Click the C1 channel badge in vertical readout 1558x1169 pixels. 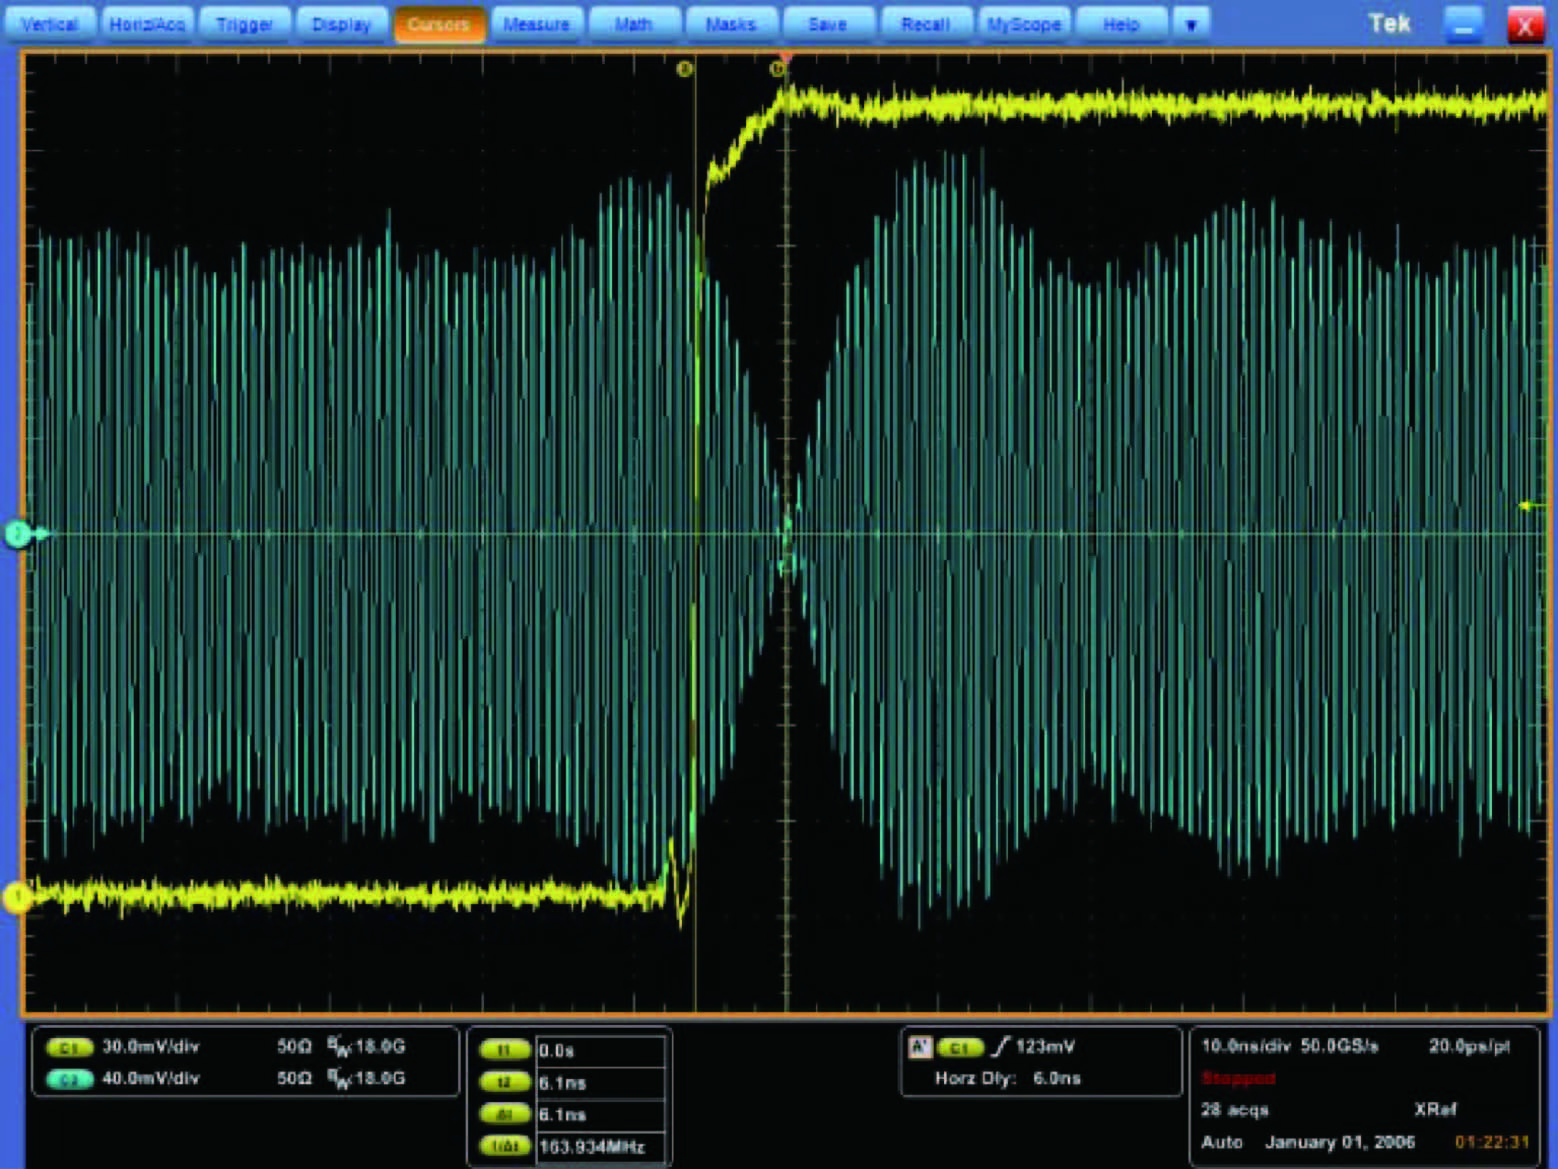click(x=69, y=1047)
